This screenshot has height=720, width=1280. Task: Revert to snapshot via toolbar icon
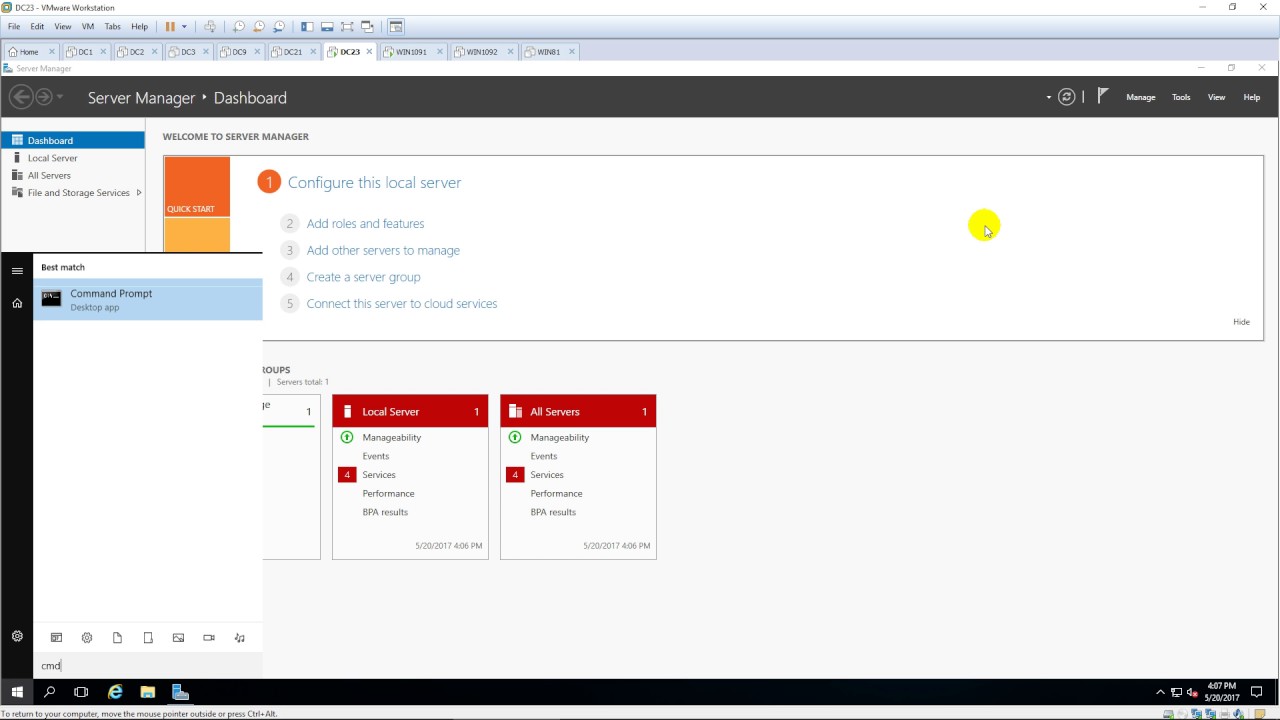coord(259,26)
